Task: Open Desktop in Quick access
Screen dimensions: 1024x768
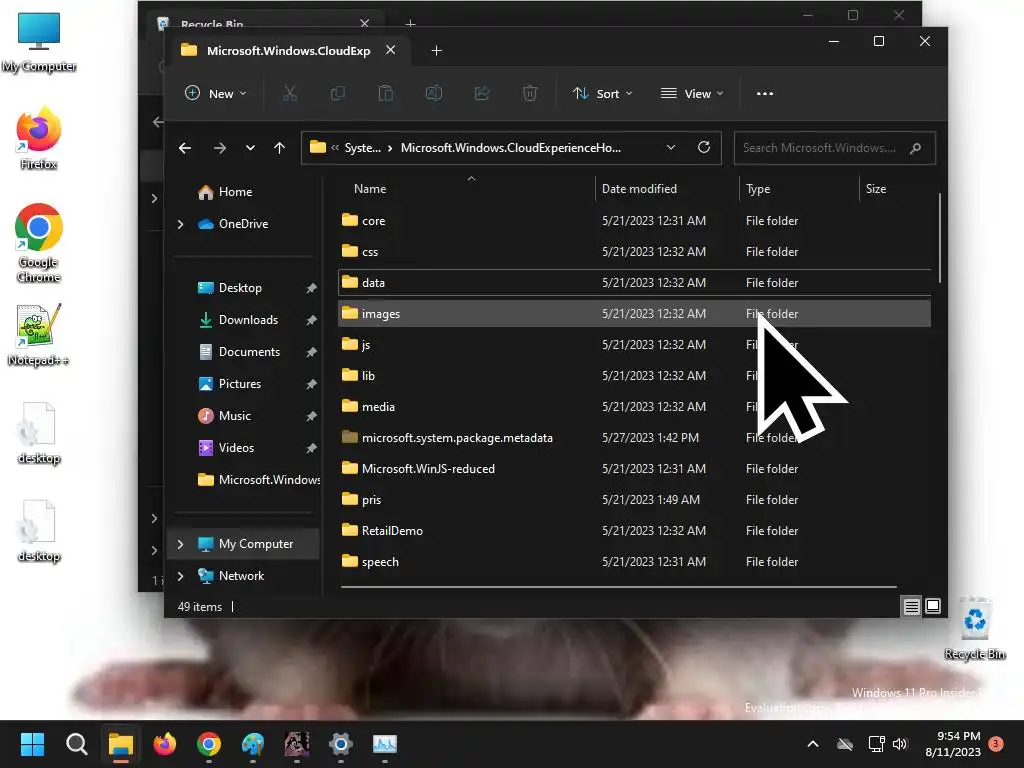Action: (240, 288)
